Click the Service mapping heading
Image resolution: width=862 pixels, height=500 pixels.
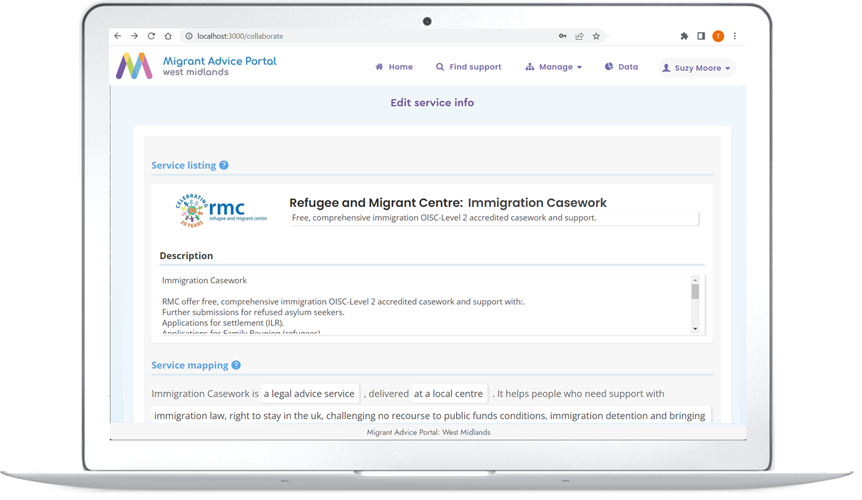190,365
